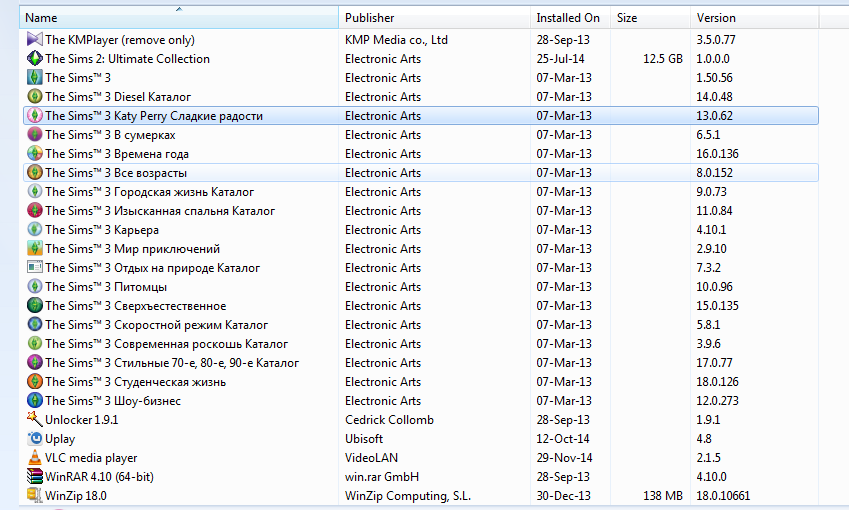Sort programs by Version column header
This screenshot has height=510, width=849.
pos(754,17)
